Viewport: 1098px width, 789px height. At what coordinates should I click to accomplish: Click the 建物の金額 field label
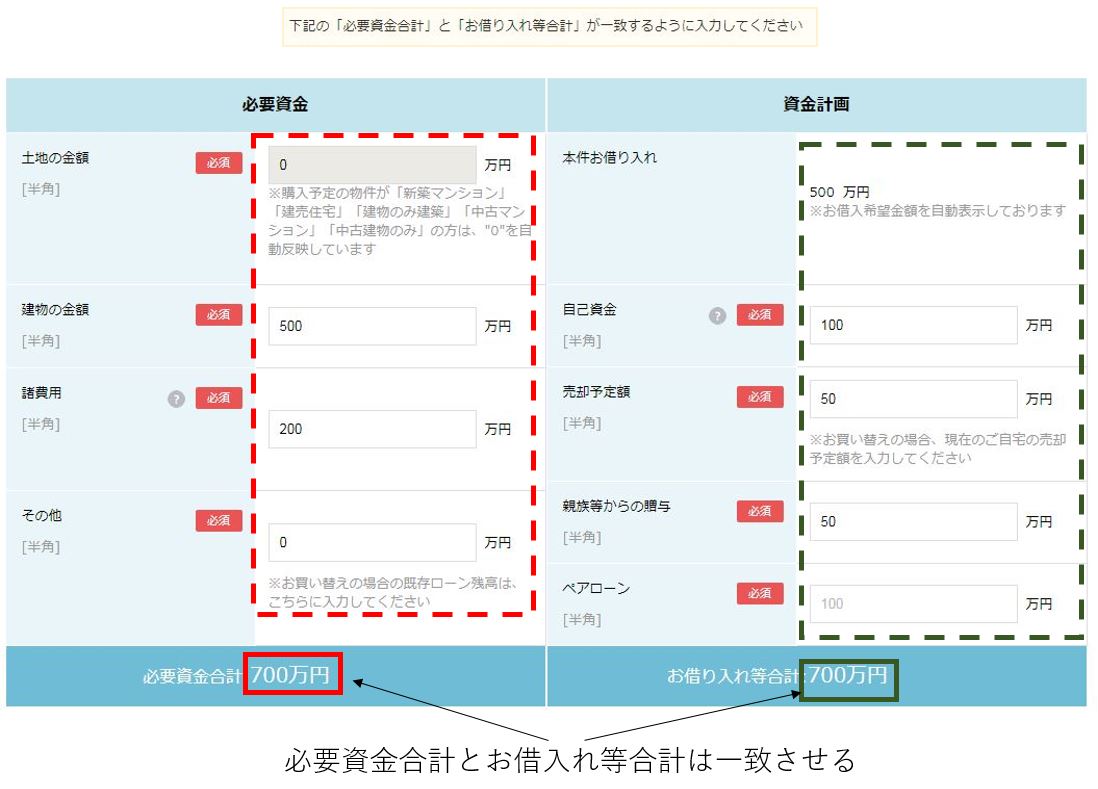(56, 310)
